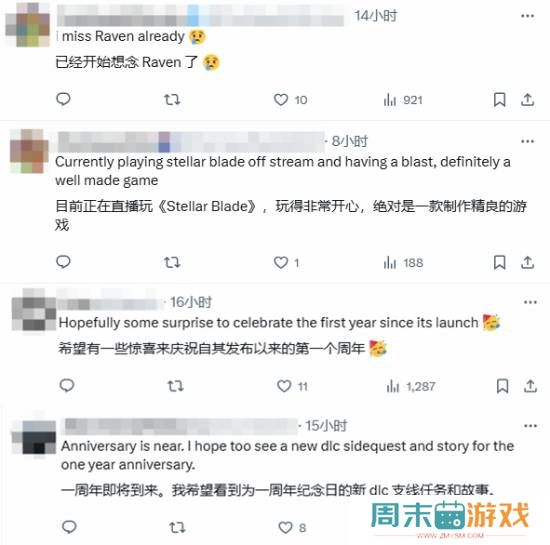Open more options on the 8小时 tweet

528,141
